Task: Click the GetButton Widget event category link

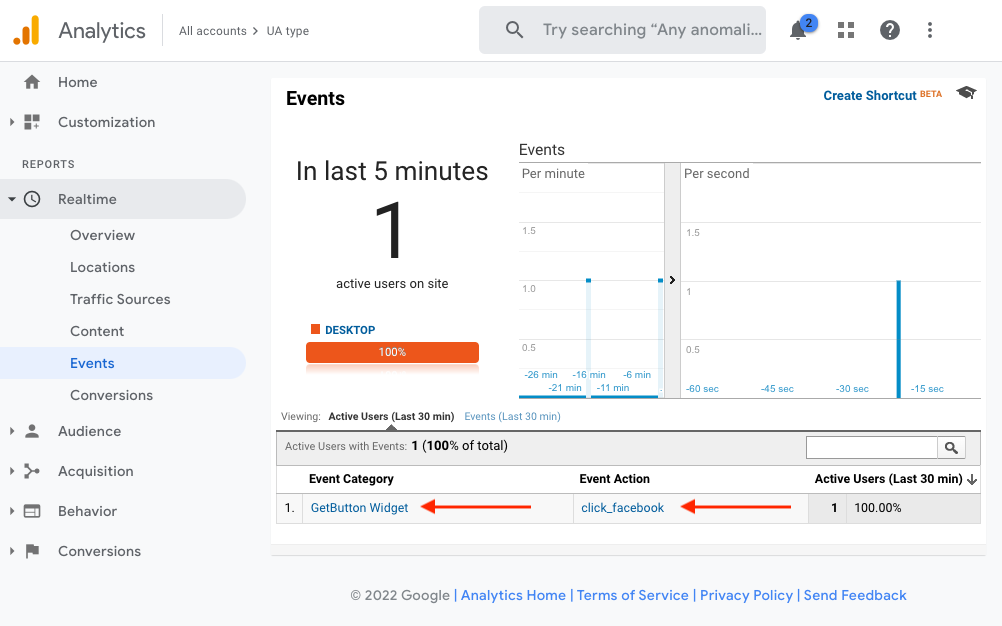Action: (x=359, y=508)
